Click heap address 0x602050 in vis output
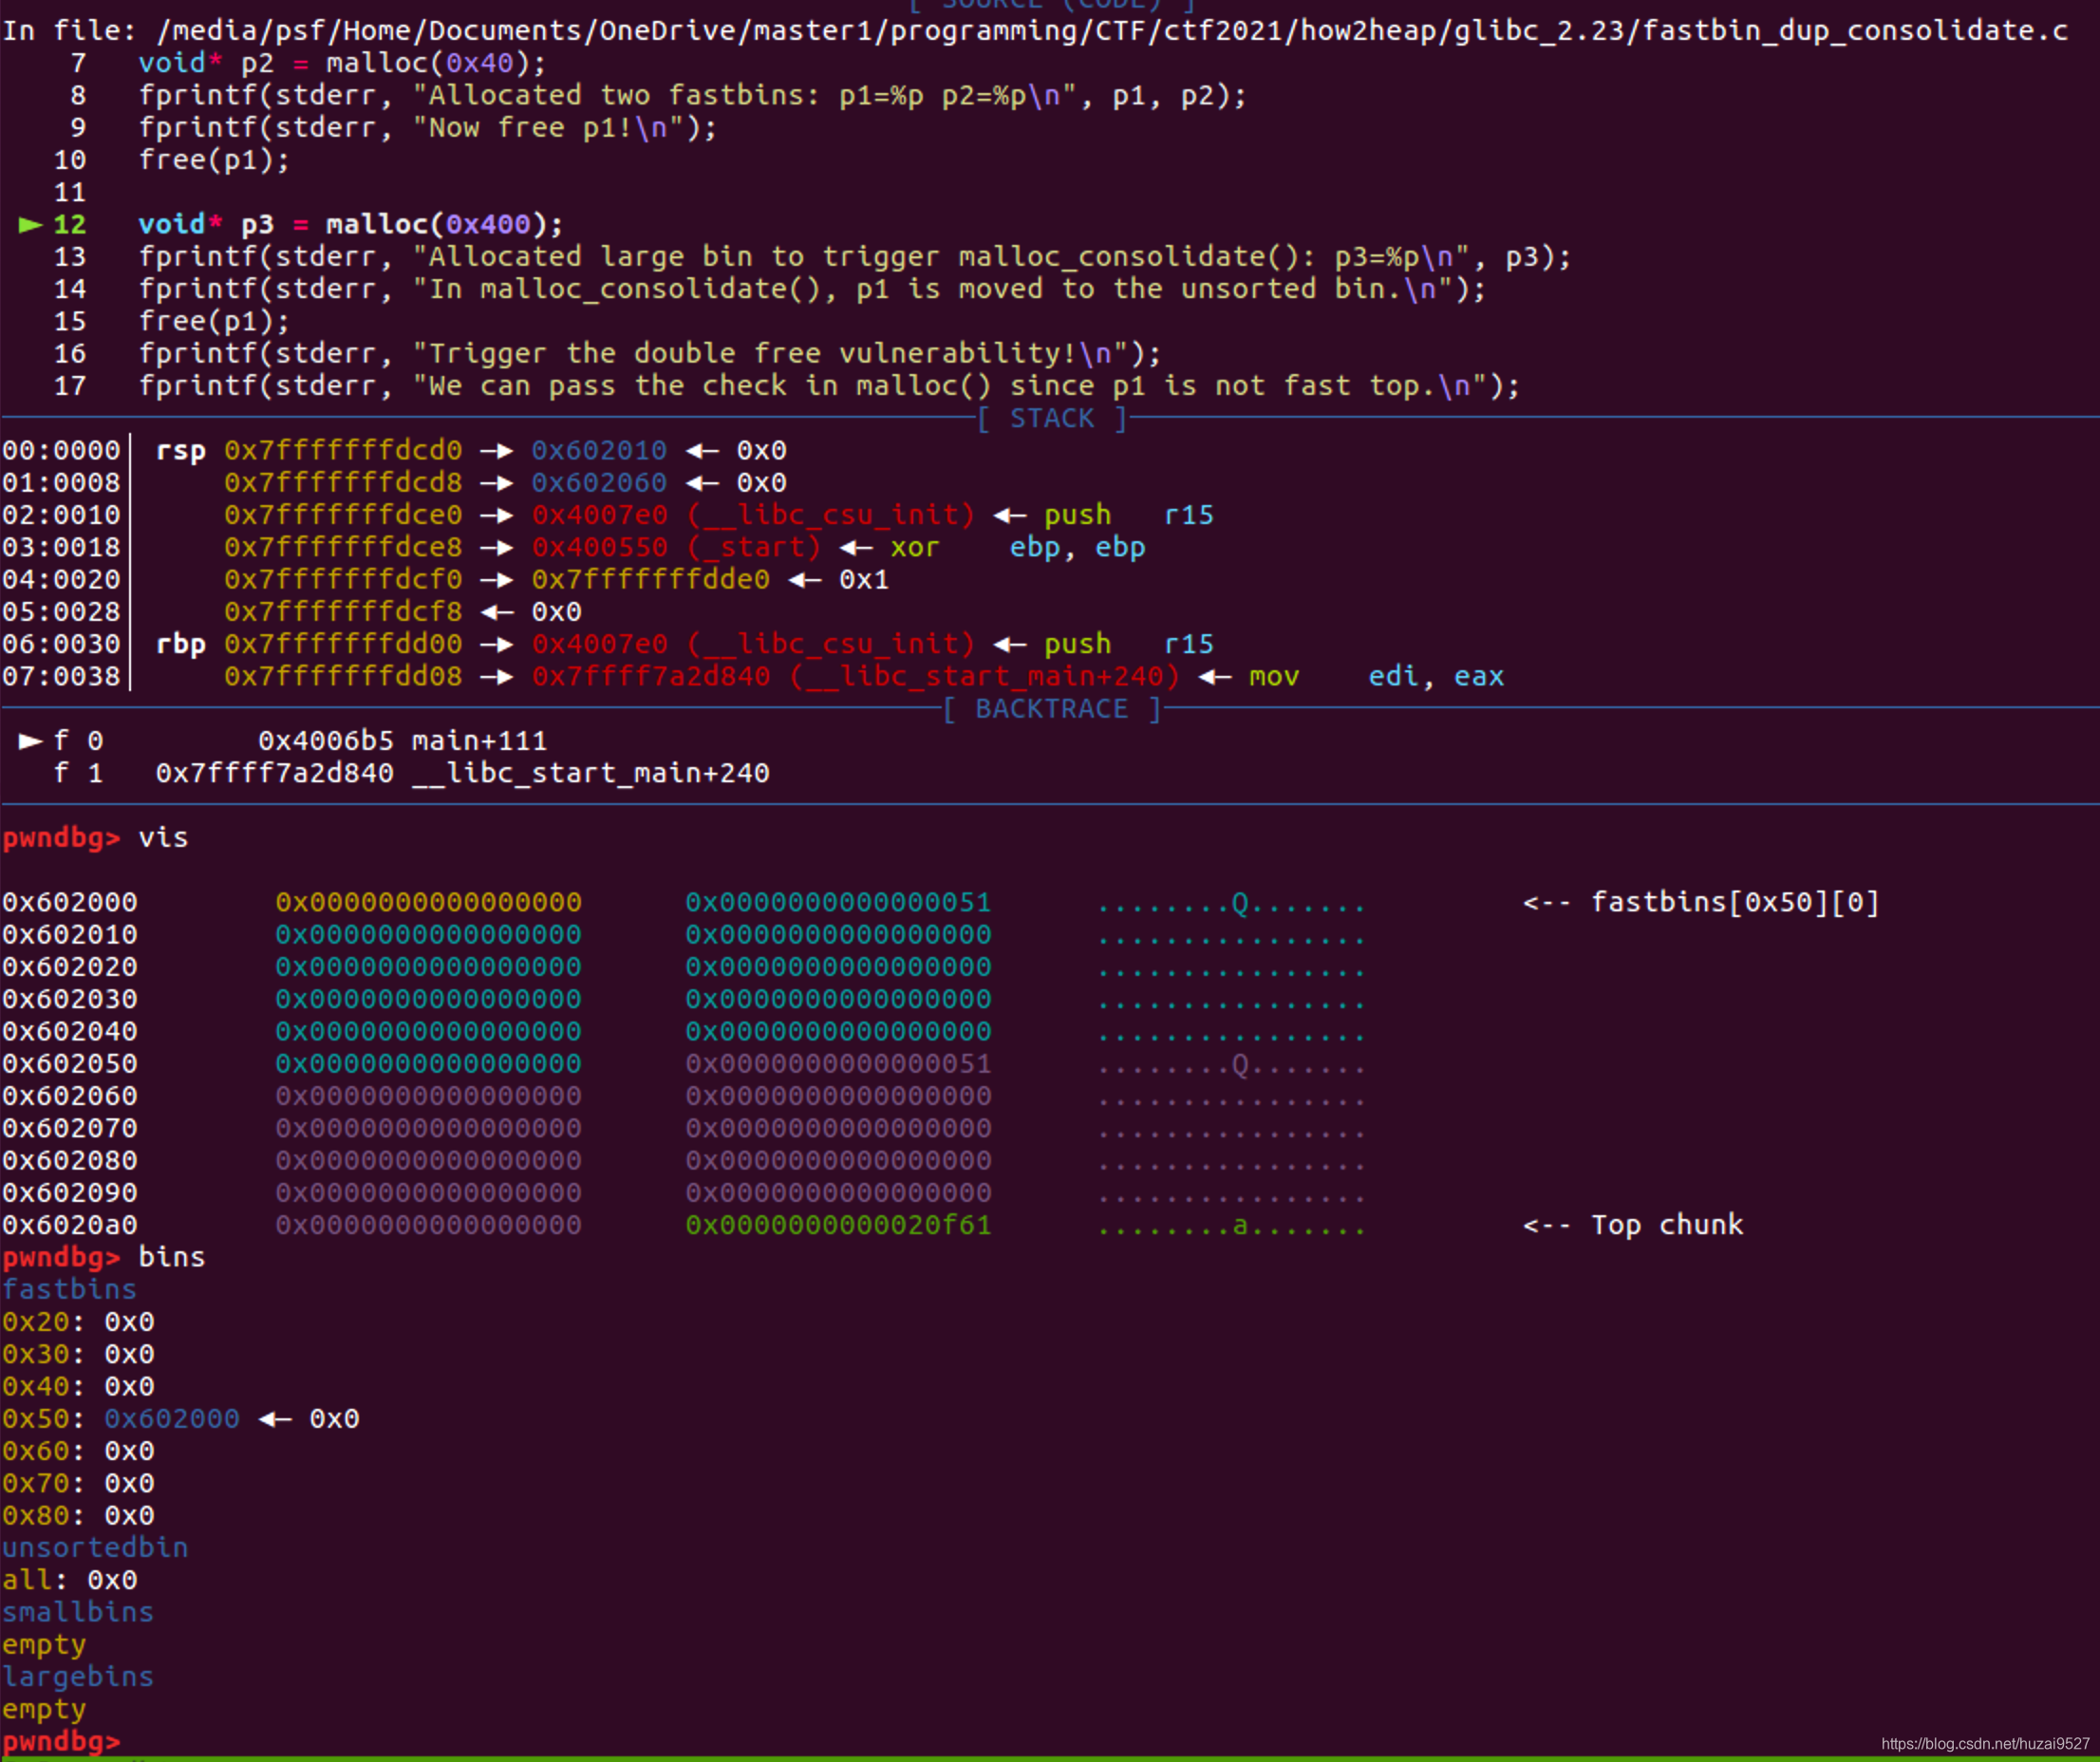Screen dimensions: 2100x1762 coord(70,1064)
